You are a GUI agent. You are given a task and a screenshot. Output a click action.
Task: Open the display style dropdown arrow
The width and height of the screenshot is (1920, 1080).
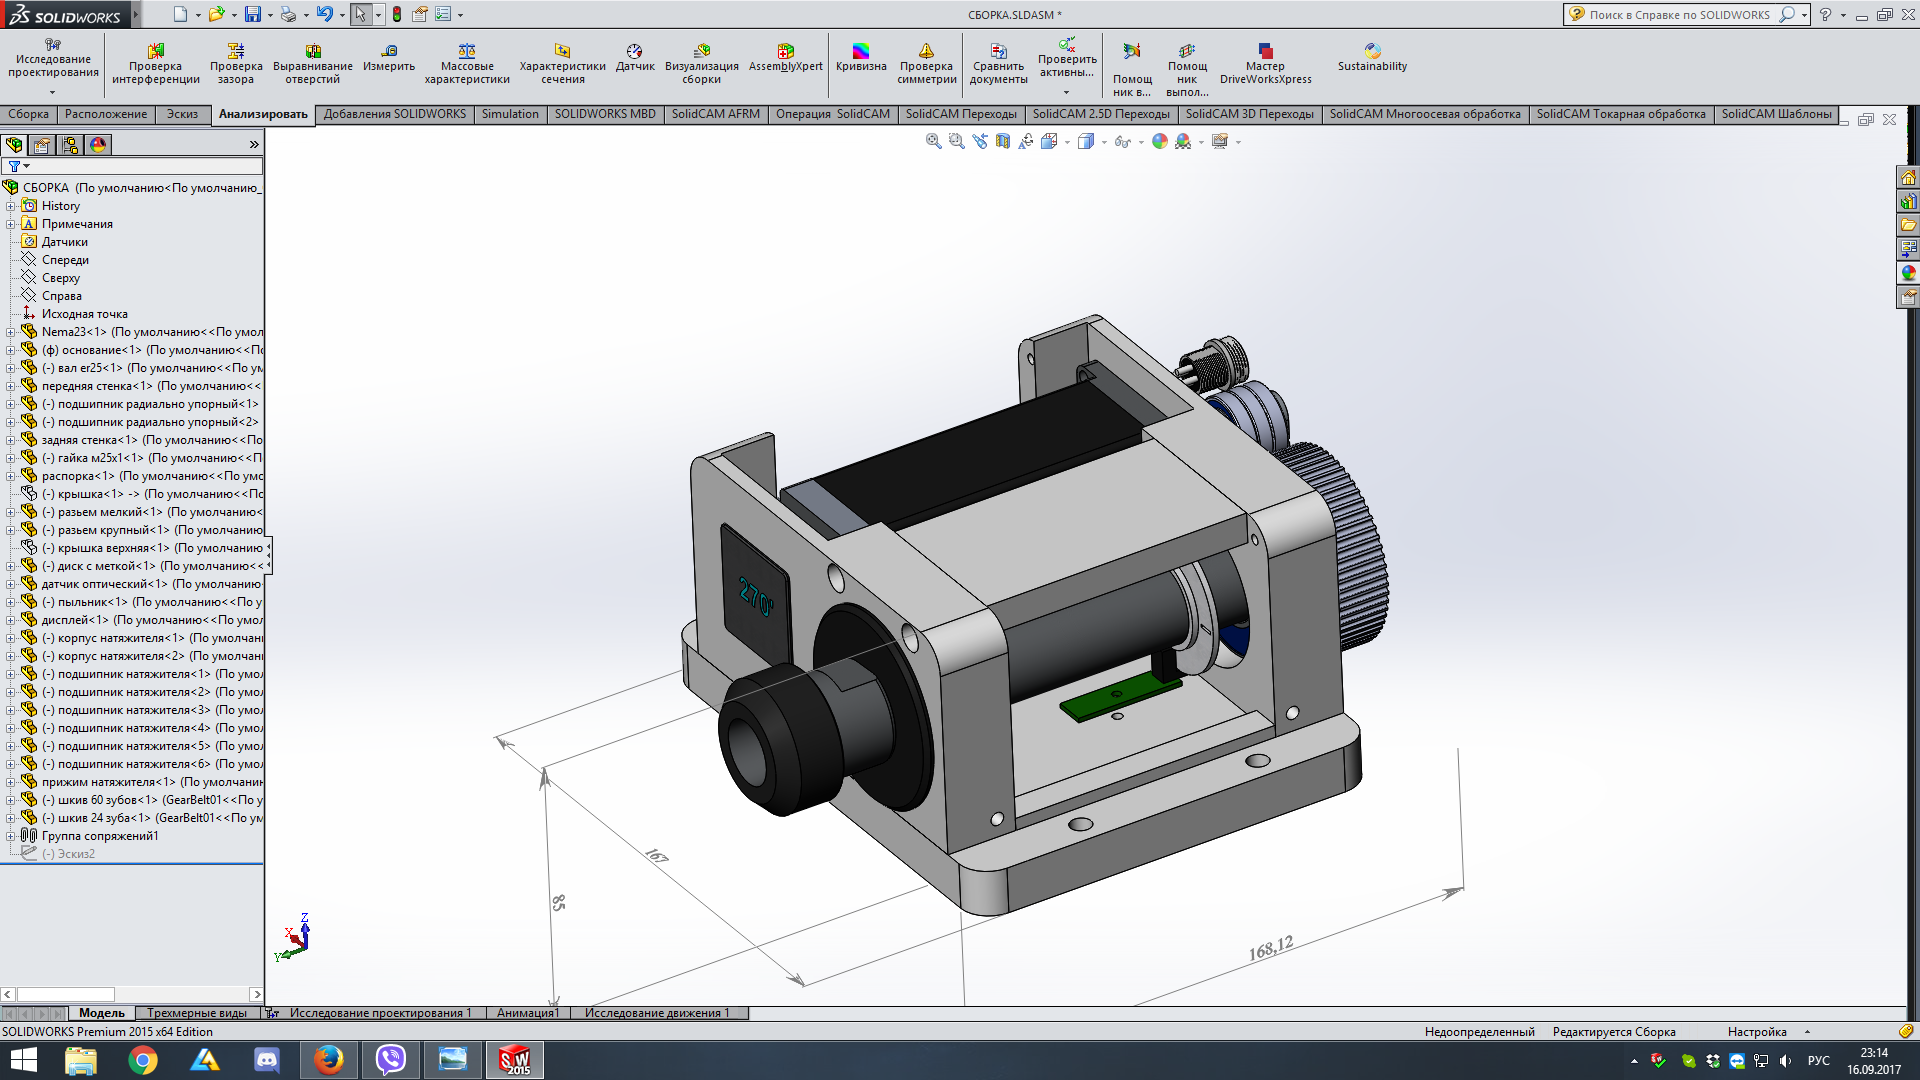pos(1104,143)
